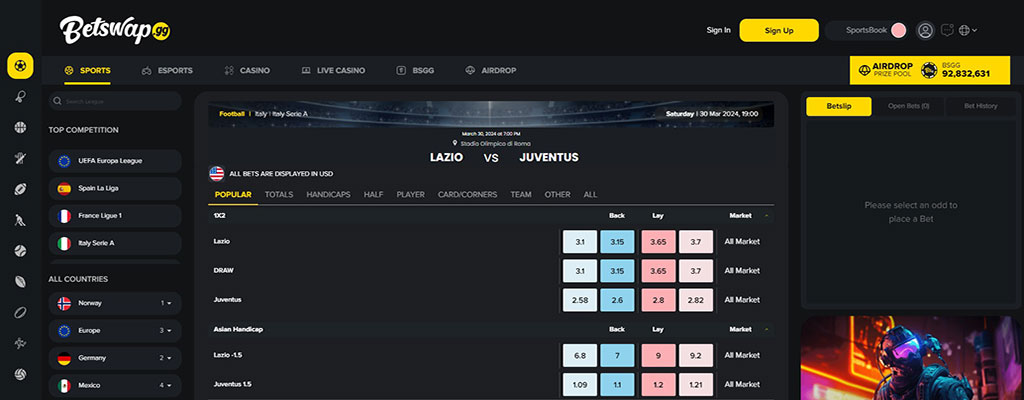Open Italy Serie A competition in sidebar
Screen dimensions: 1024x400
[115, 243]
